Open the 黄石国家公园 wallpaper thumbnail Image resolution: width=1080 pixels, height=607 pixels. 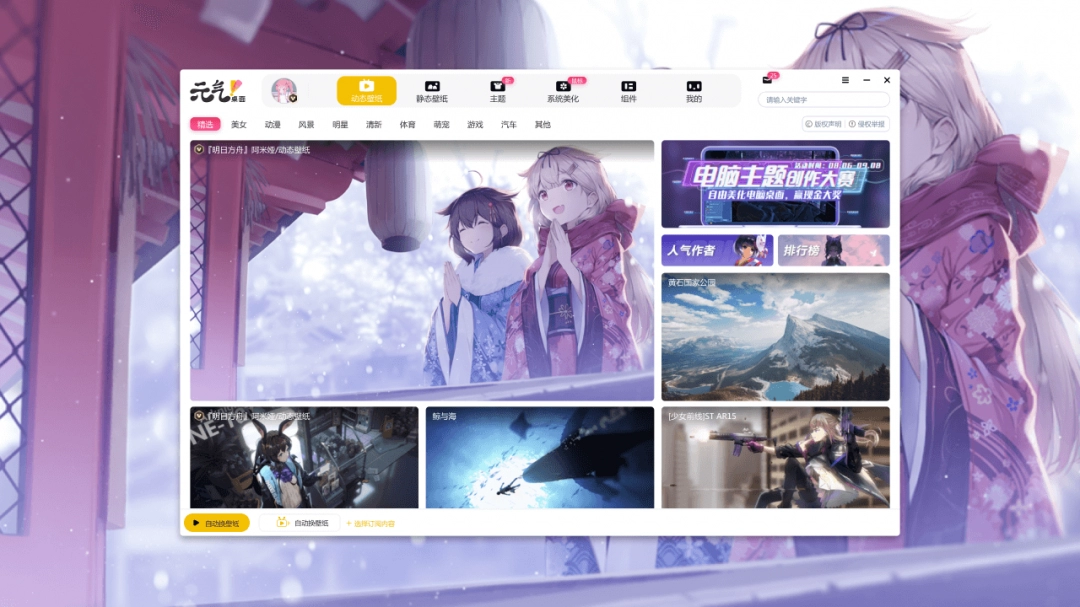point(775,337)
